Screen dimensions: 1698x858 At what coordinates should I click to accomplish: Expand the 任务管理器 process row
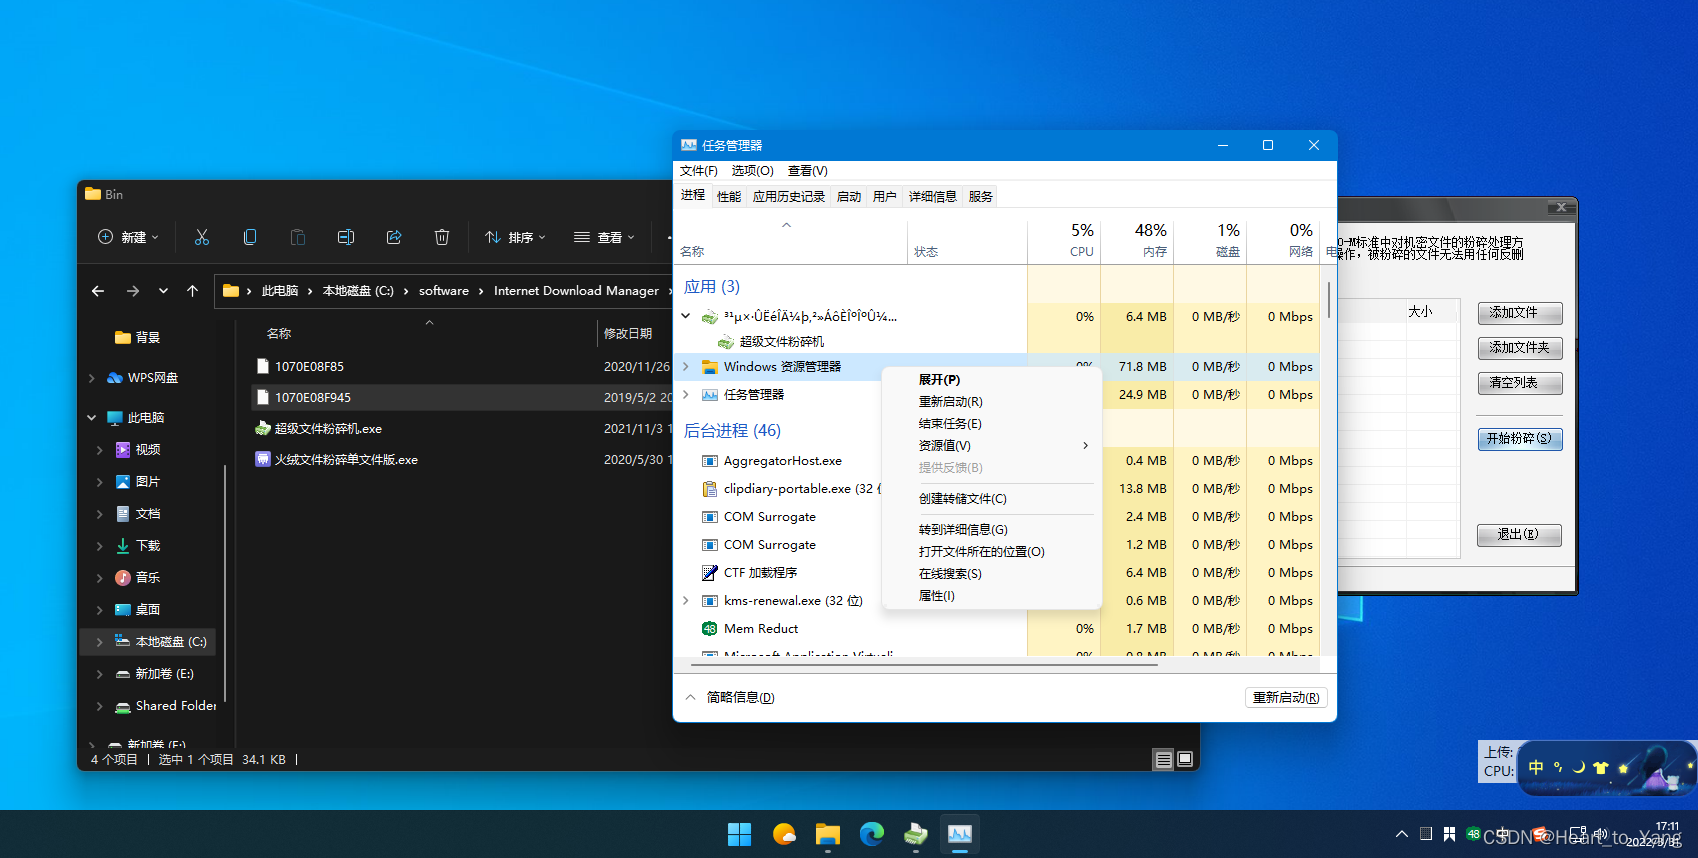click(x=686, y=395)
